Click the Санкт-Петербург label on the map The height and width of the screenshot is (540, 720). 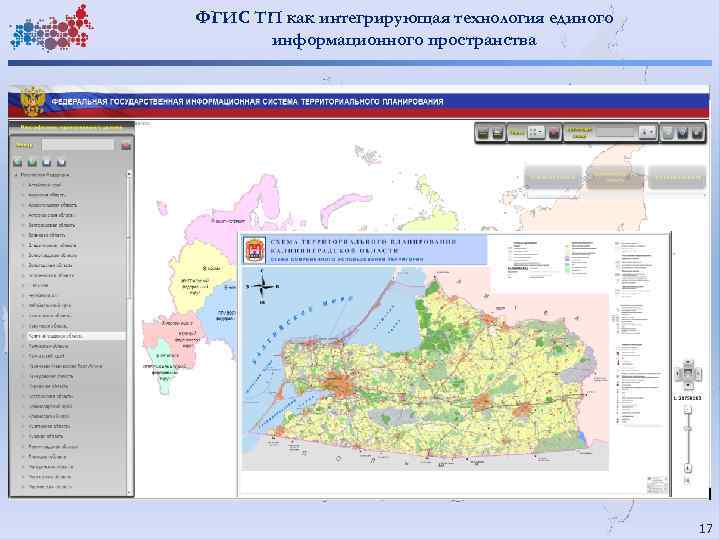tap(229, 221)
